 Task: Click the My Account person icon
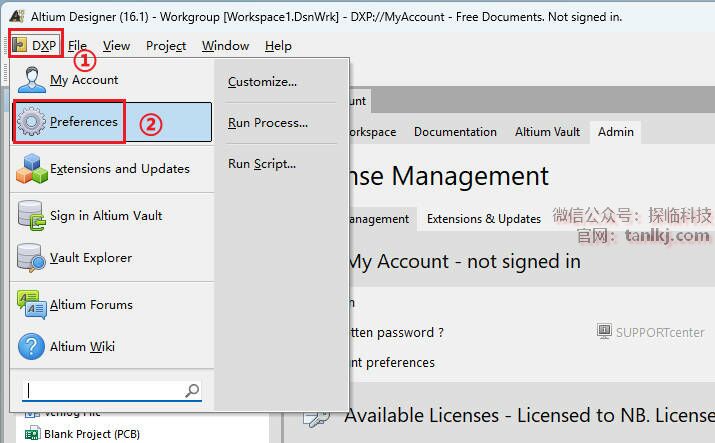(x=31, y=79)
